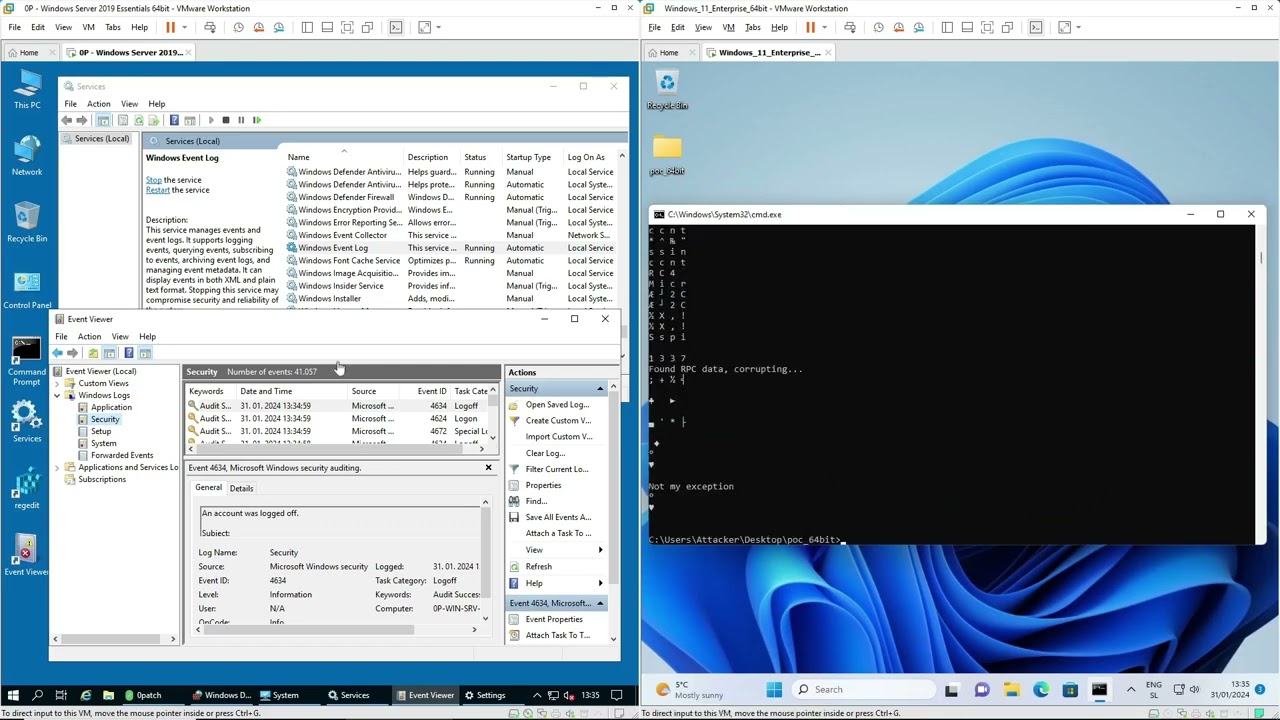
Task: Select event row with ID 4672
Action: coord(338,431)
